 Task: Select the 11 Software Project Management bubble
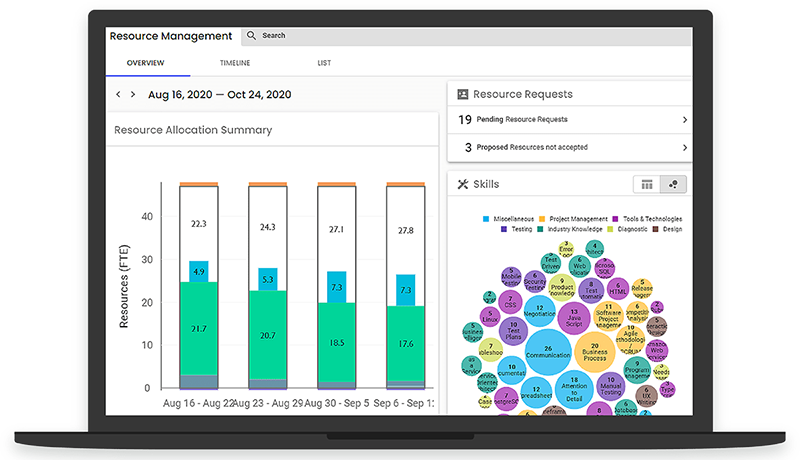(x=608, y=316)
